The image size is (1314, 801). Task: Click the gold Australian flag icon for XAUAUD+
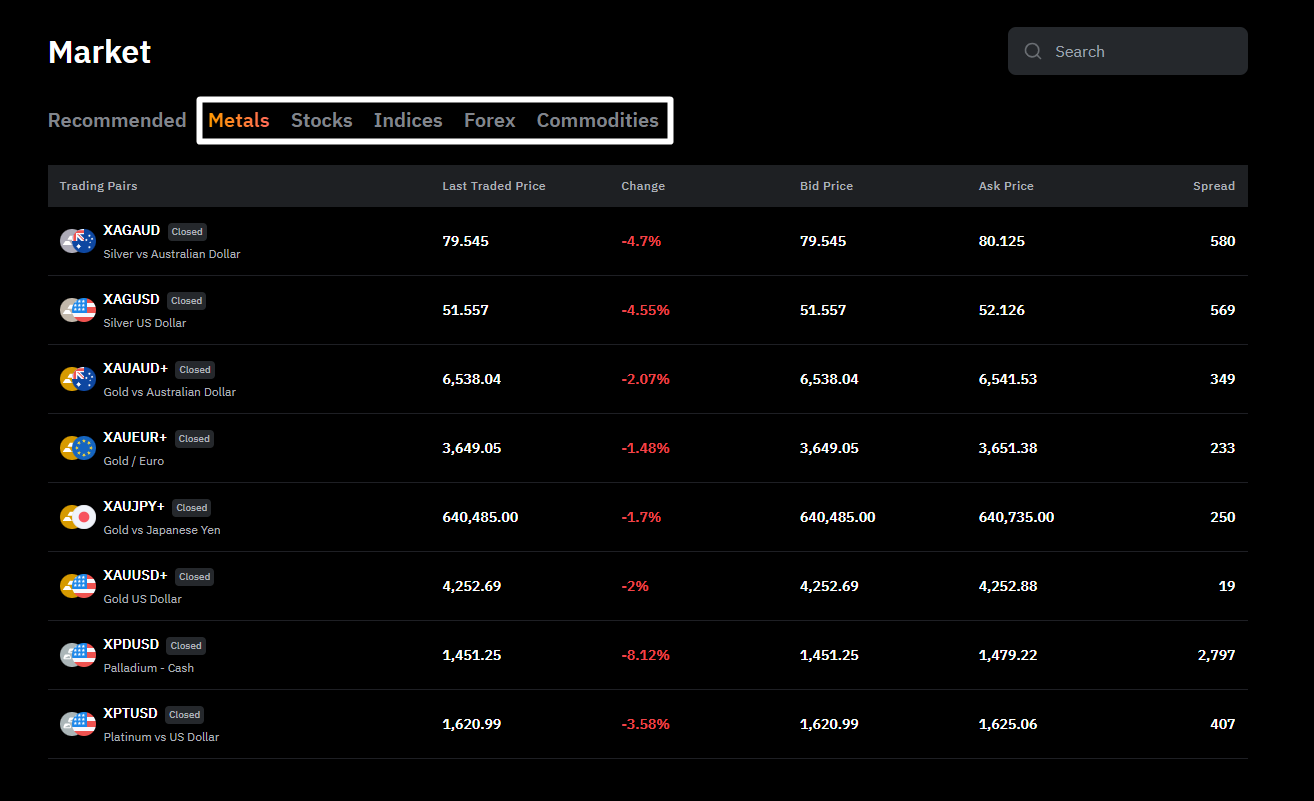point(77,379)
